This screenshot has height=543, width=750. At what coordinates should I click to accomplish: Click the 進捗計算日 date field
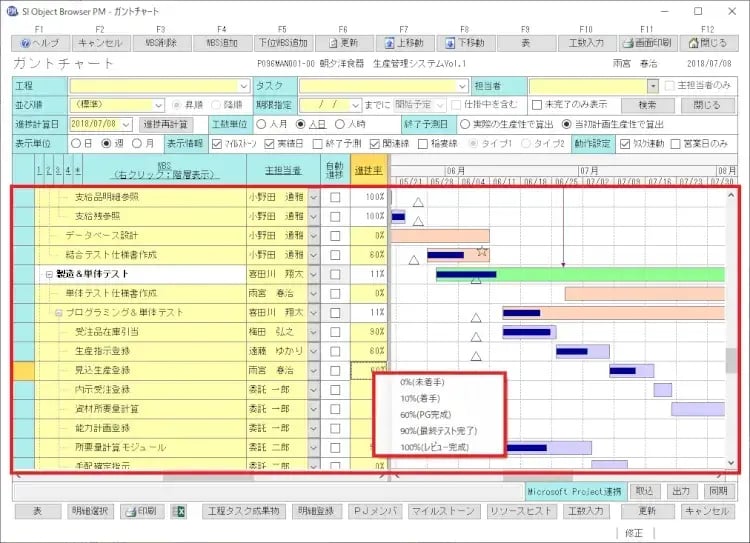[99, 124]
